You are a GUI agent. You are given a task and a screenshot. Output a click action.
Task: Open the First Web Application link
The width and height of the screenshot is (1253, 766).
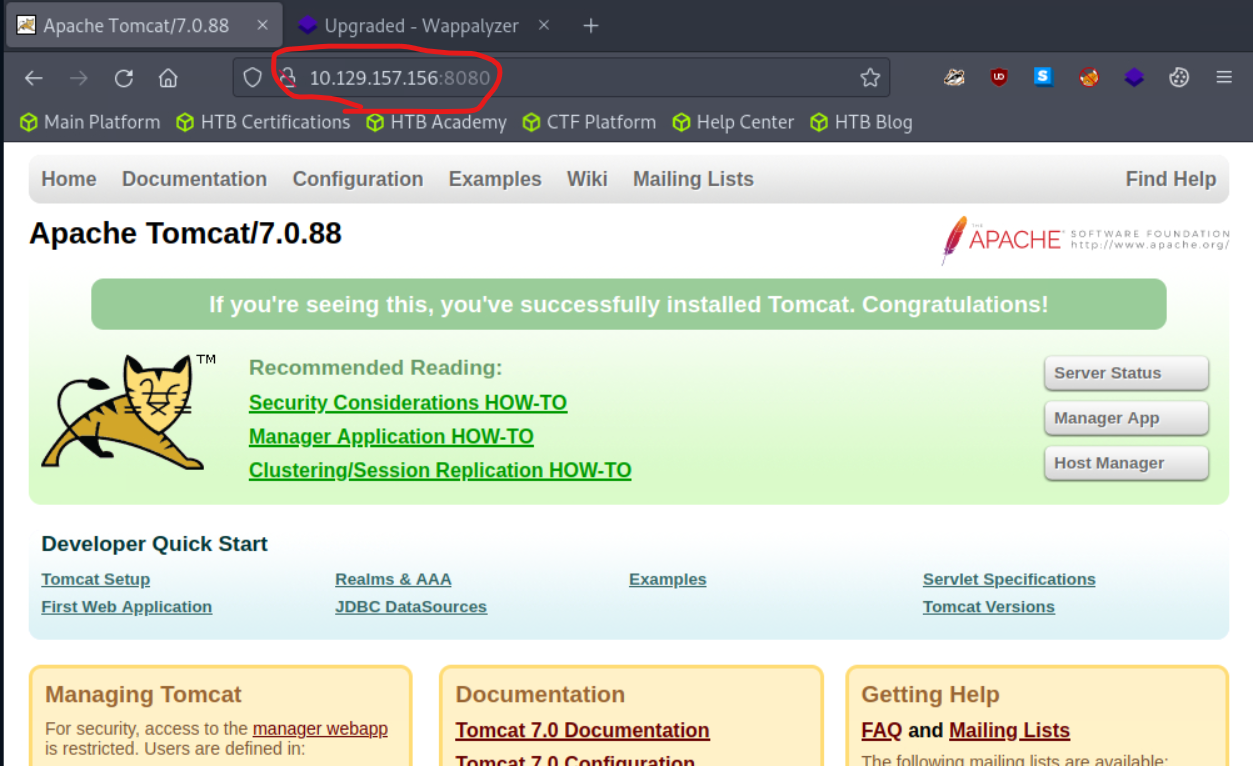click(127, 607)
